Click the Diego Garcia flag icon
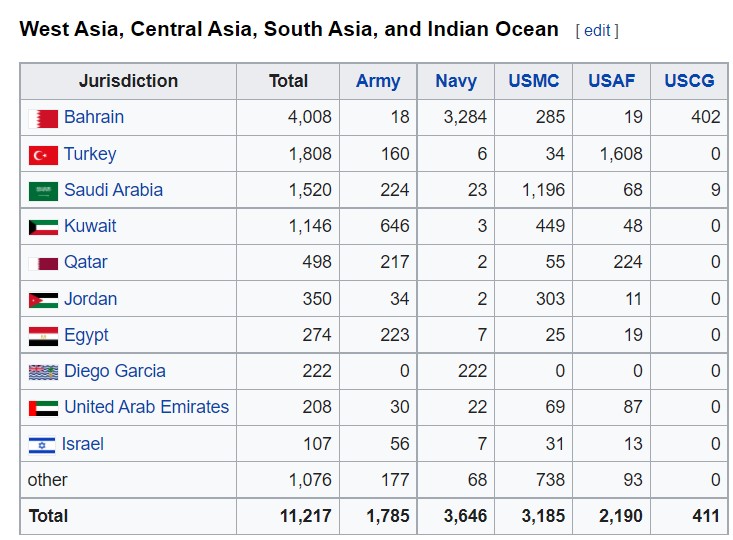The width and height of the screenshot is (733, 540). click(43, 373)
